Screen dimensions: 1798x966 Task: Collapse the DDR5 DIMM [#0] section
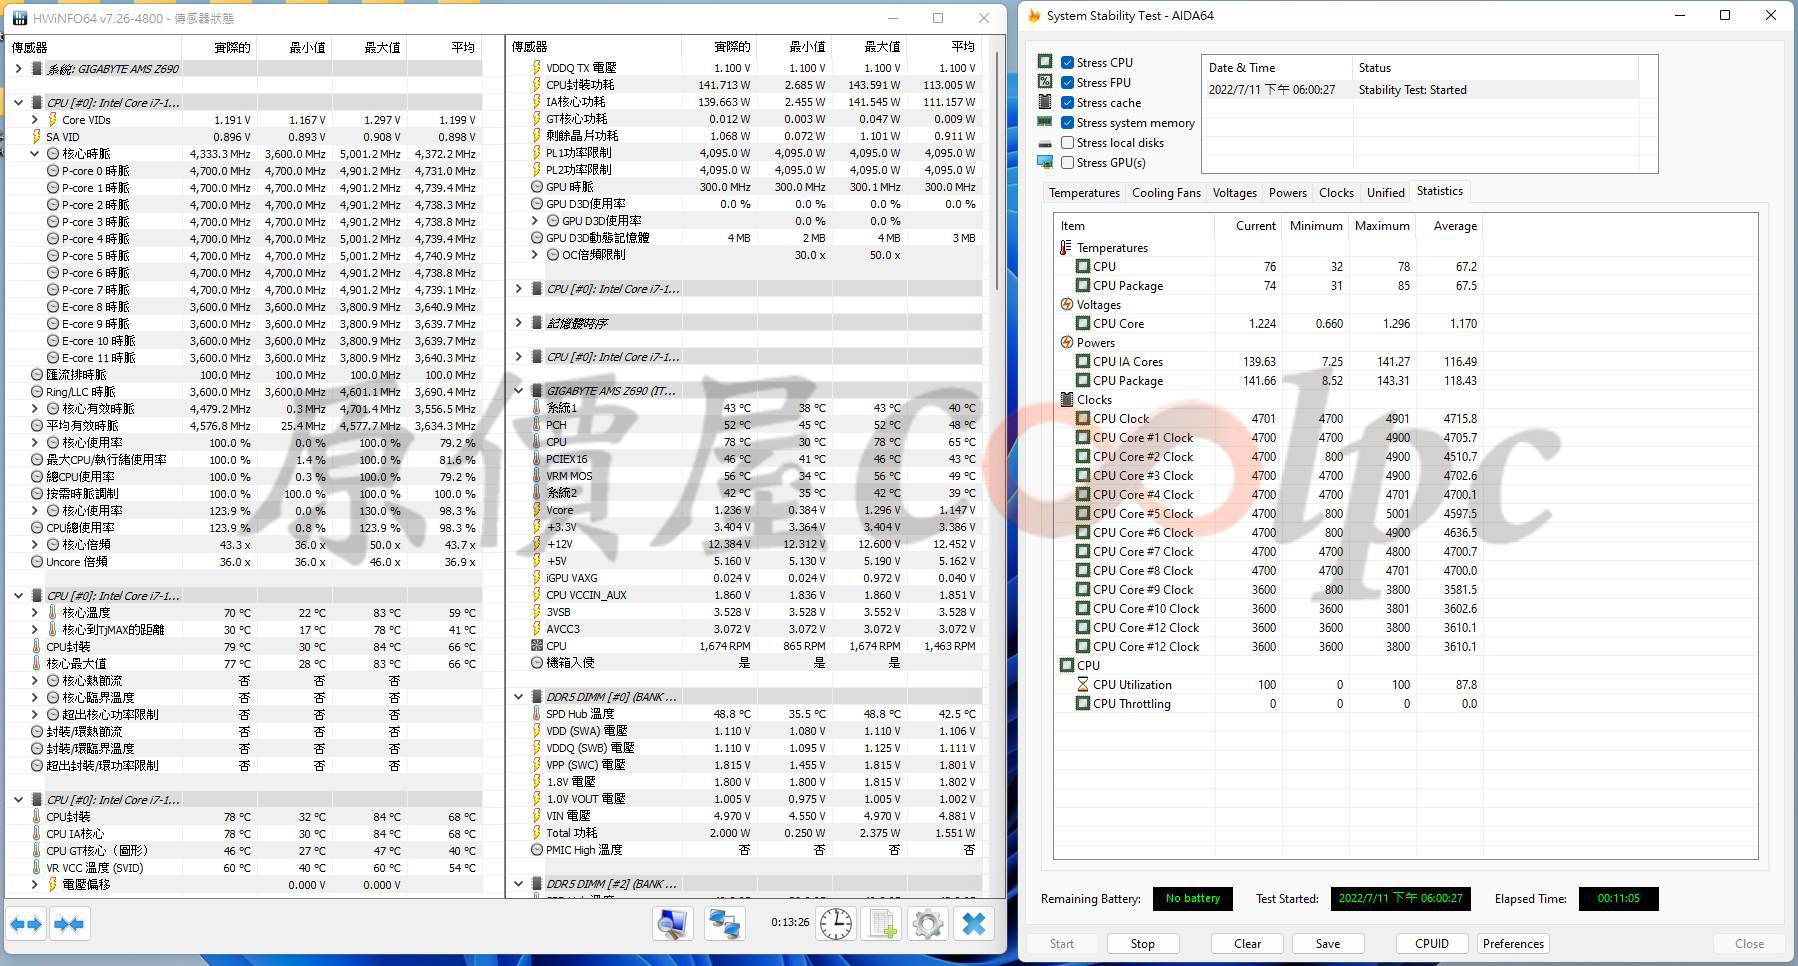point(519,697)
